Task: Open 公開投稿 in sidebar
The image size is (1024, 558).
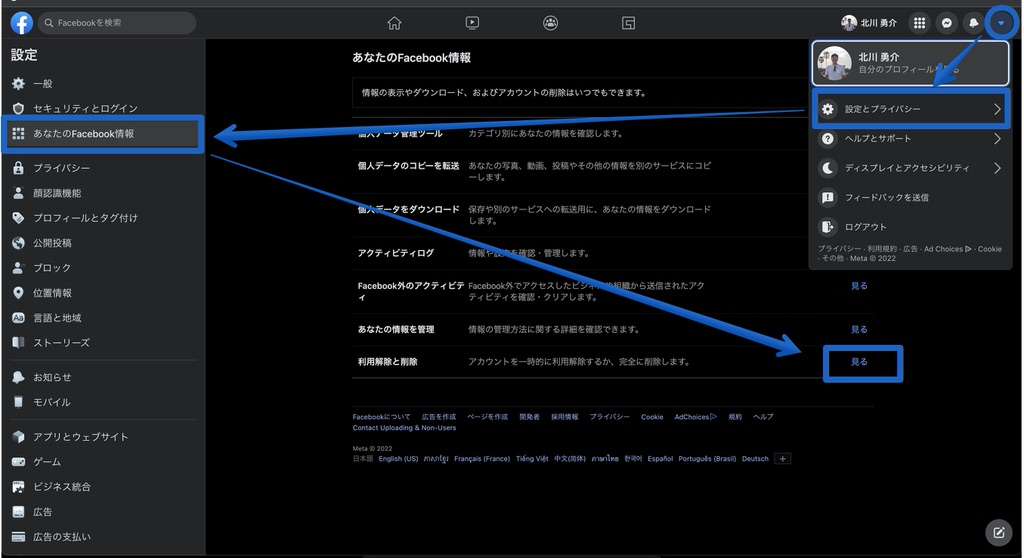Action: 103,243
